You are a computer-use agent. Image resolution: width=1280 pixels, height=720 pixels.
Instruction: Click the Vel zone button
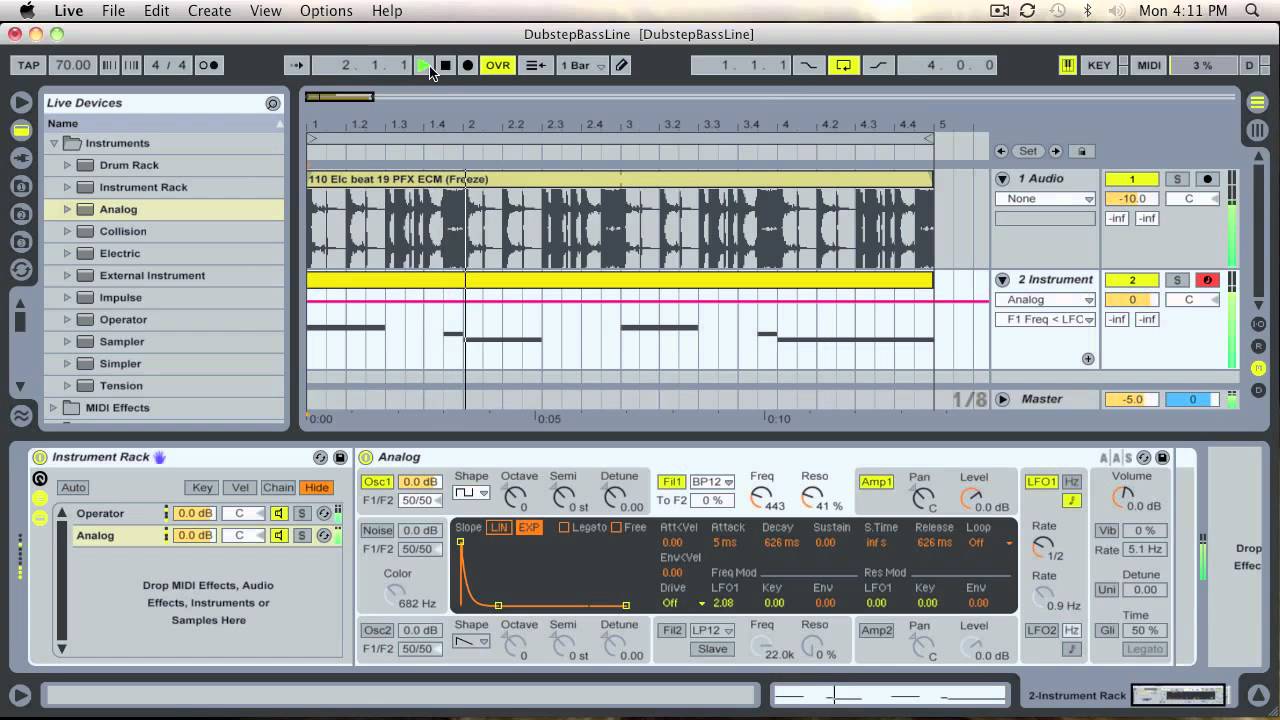pos(240,488)
